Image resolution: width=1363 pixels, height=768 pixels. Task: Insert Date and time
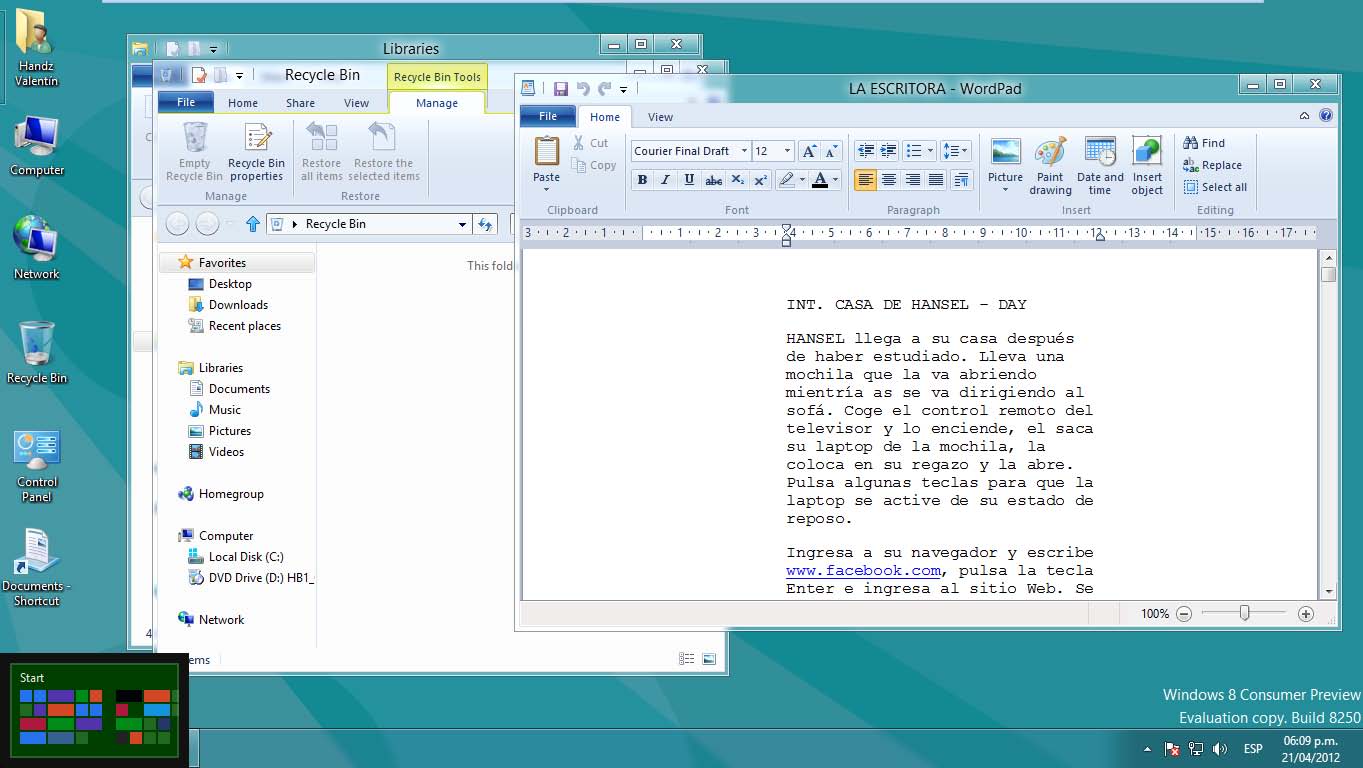1100,166
